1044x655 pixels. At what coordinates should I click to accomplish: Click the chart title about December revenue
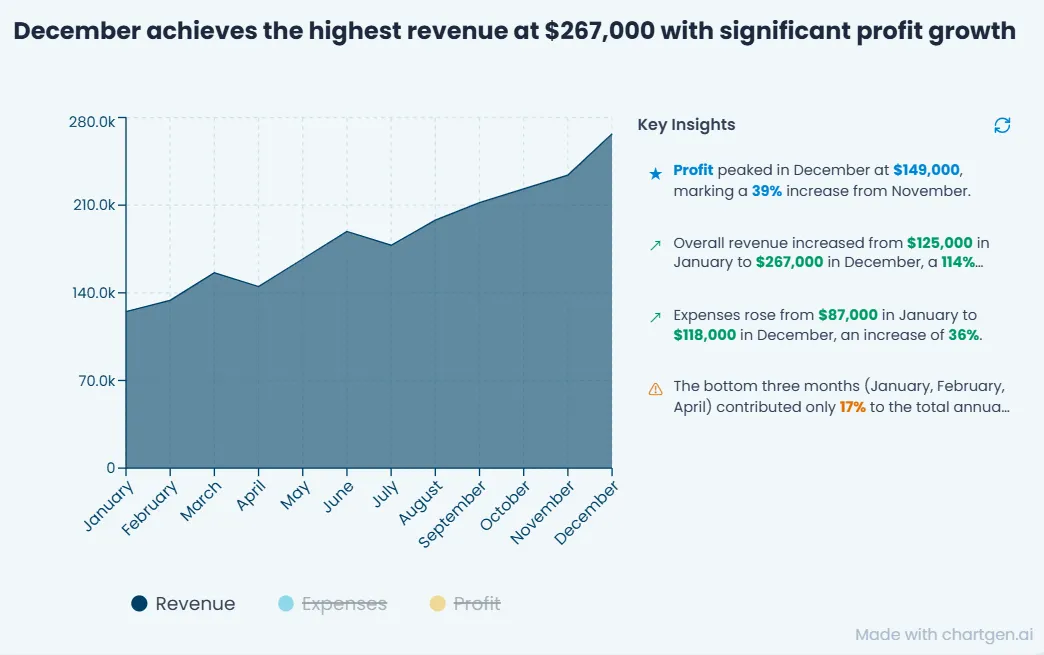[515, 31]
